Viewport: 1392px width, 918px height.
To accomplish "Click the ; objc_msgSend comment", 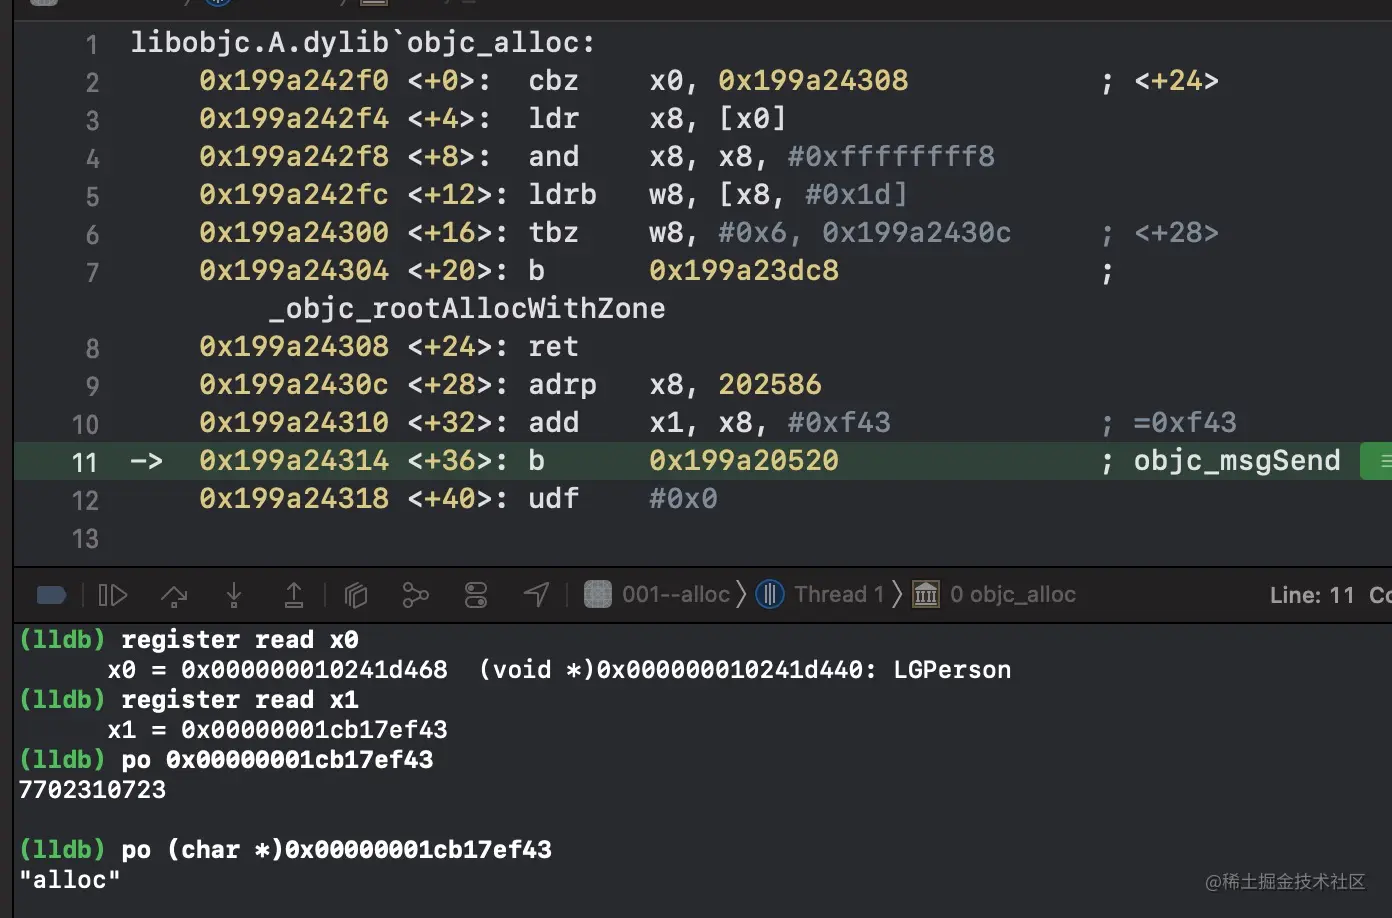I will 1221,461.
